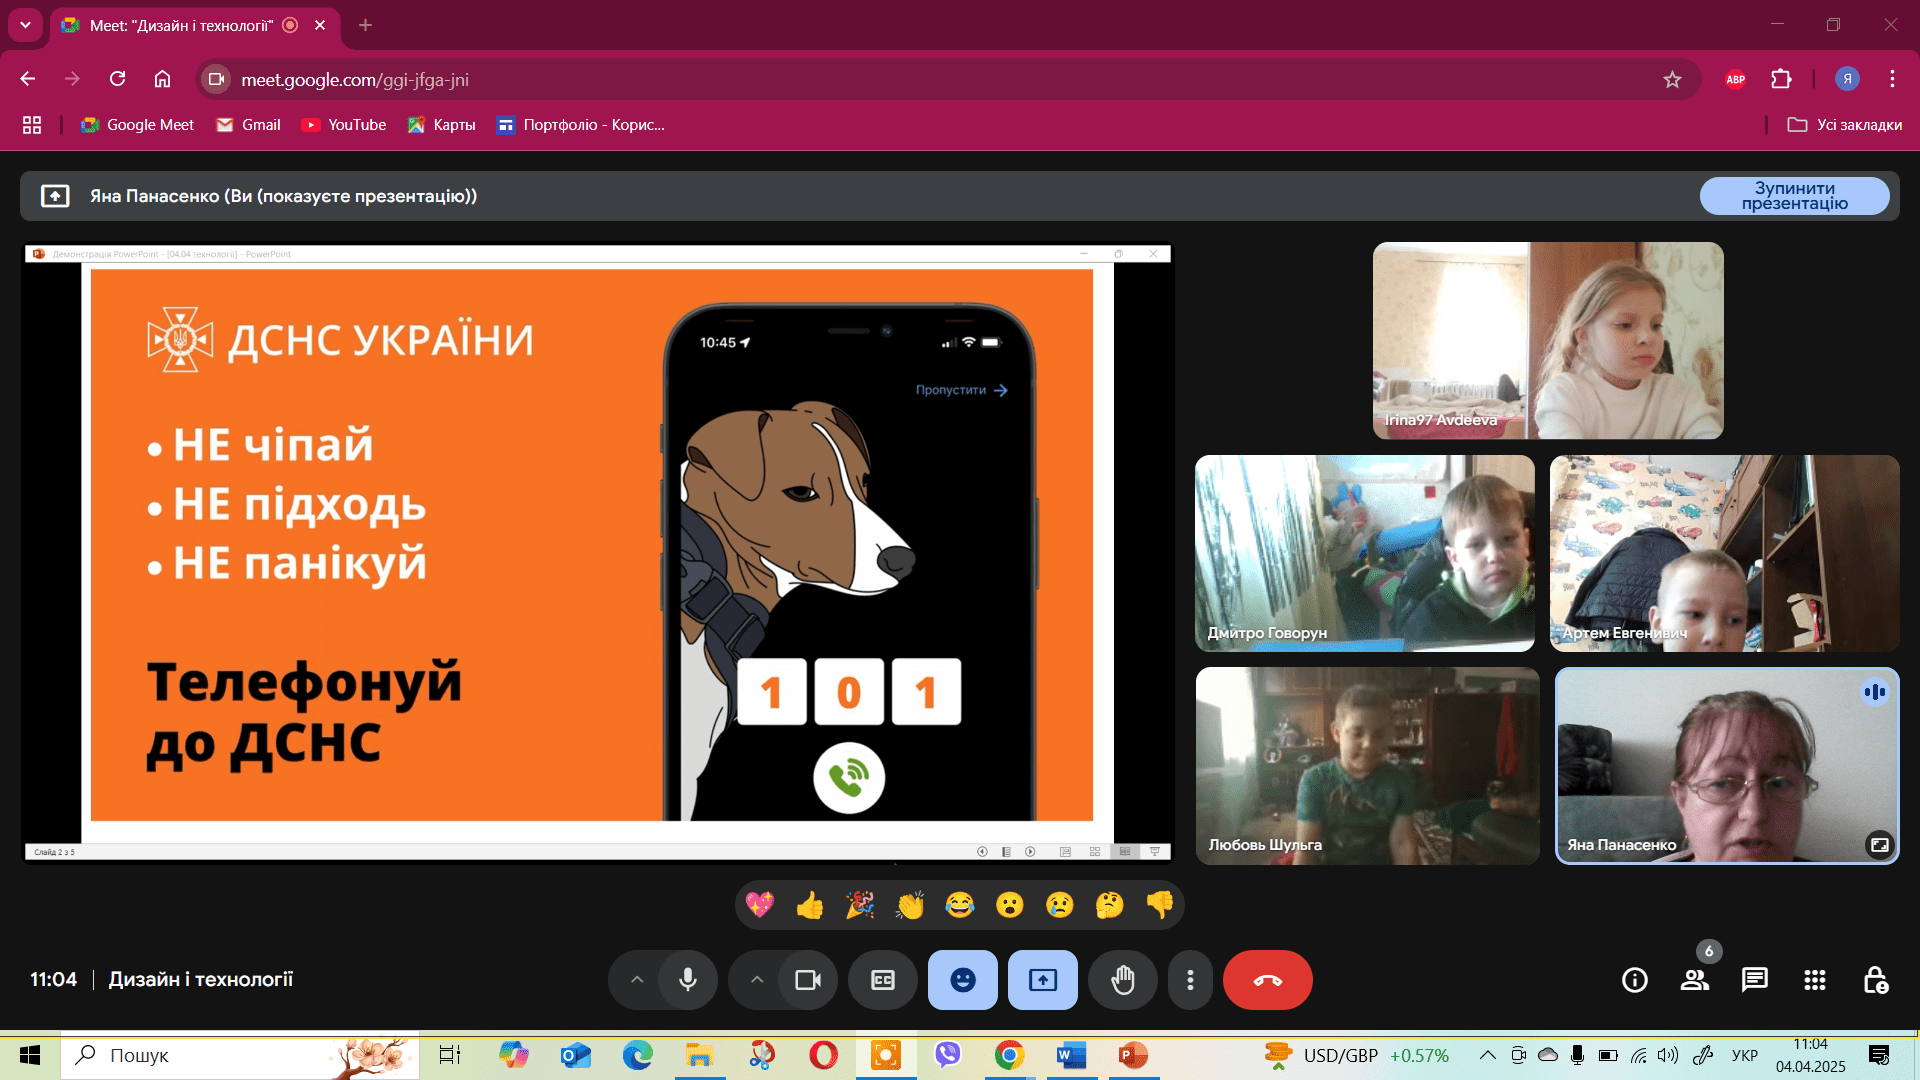
Task: Reload the current page
Action: pyautogui.click(x=117, y=79)
